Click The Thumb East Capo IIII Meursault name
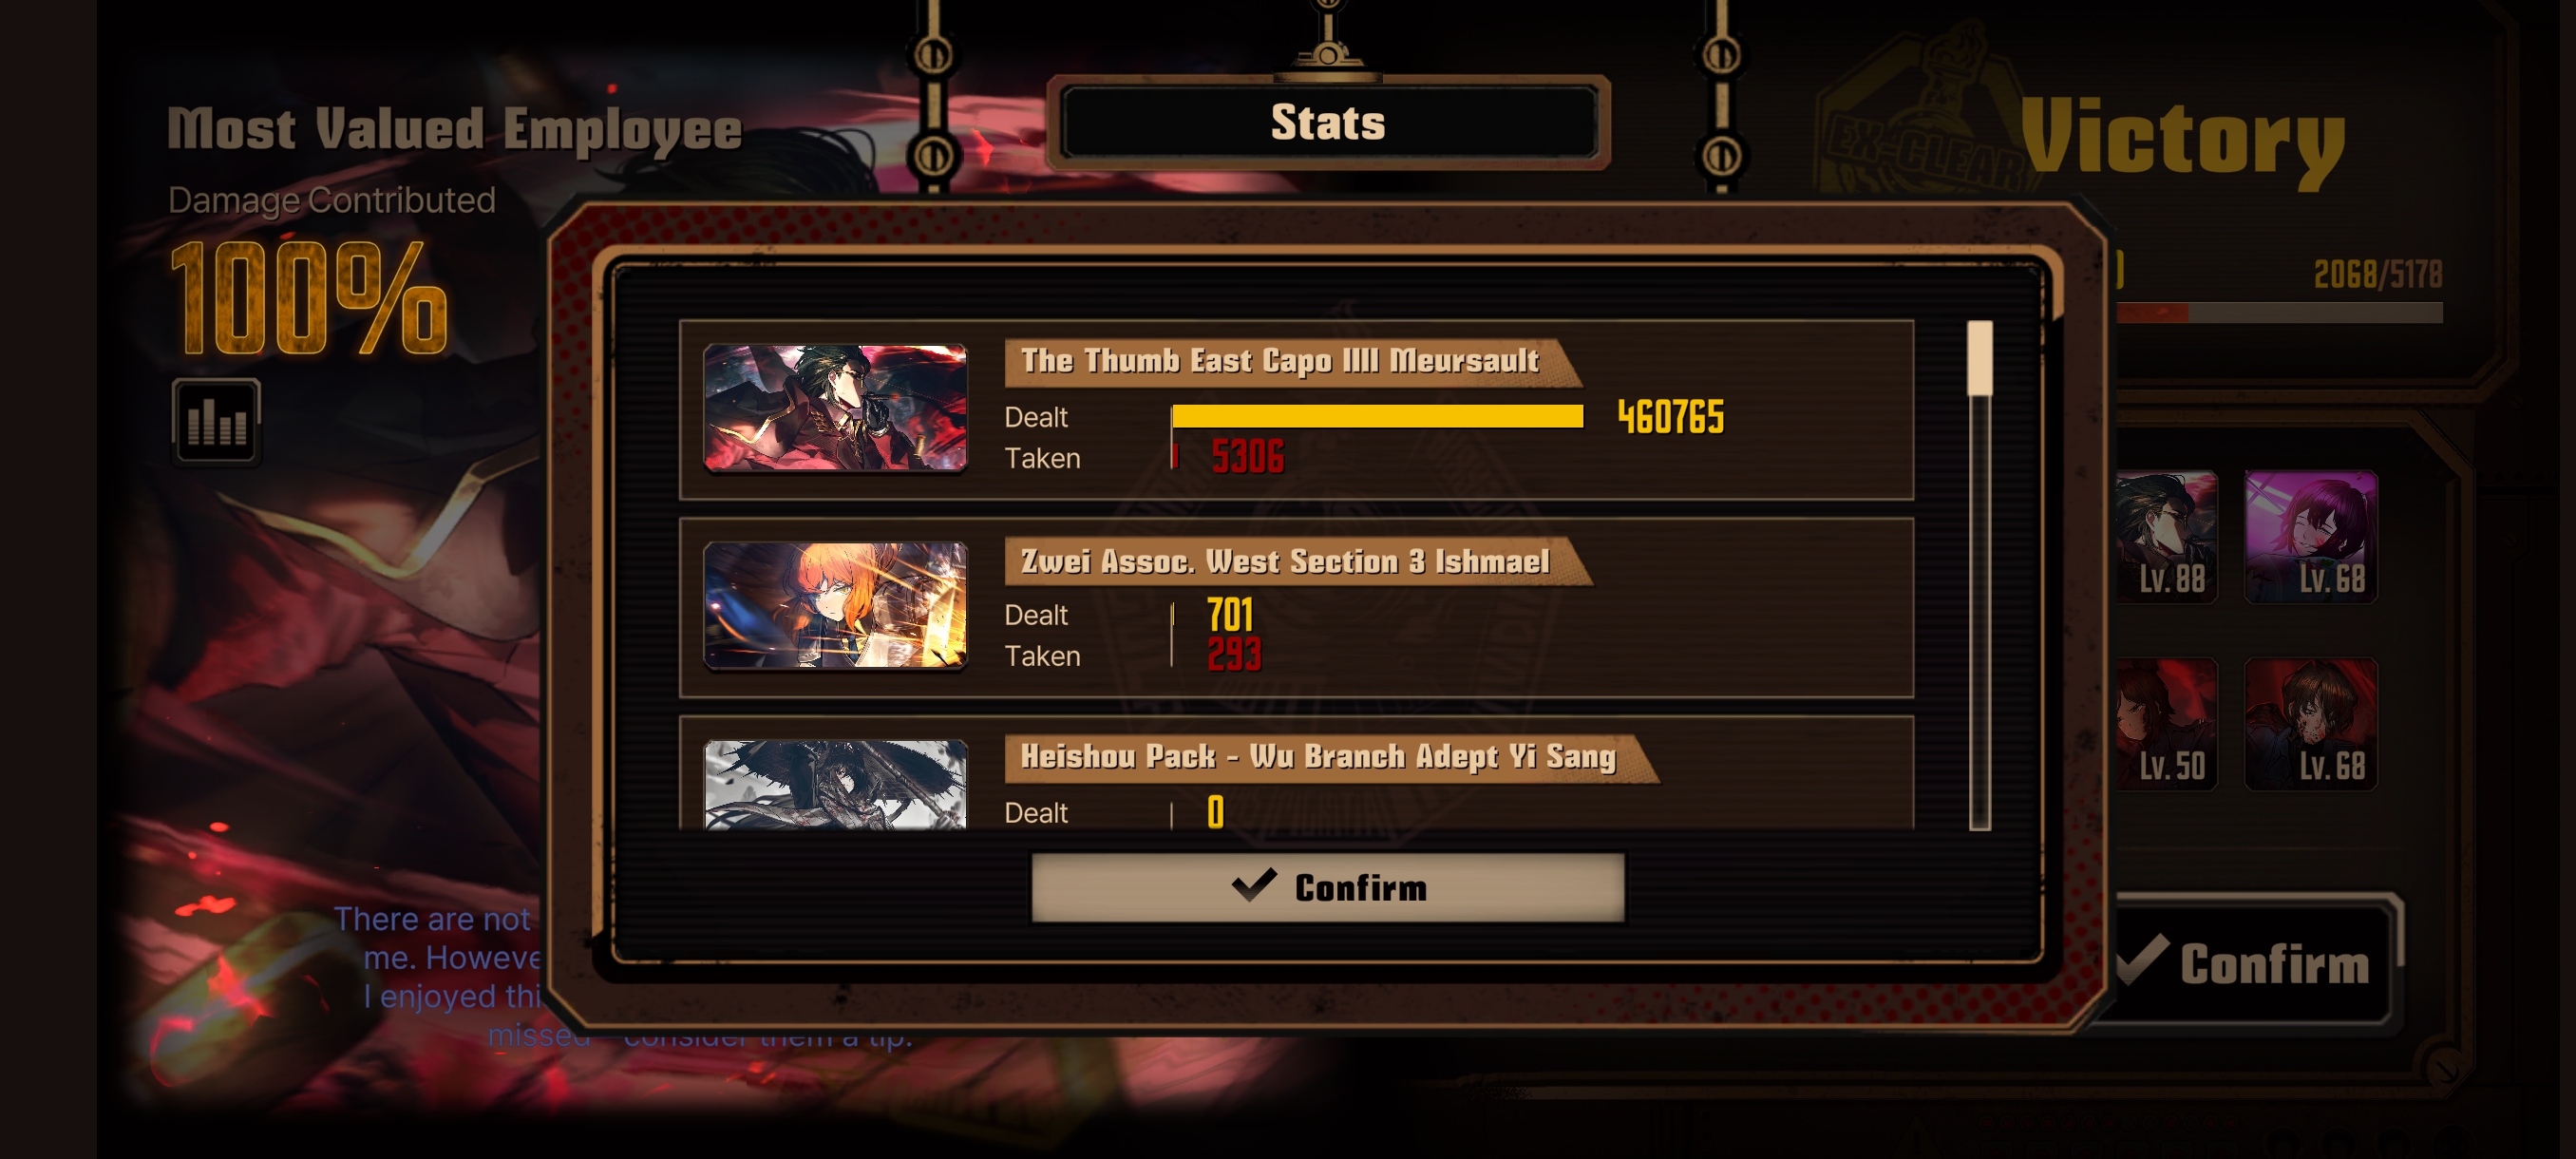Viewport: 2576px width, 1159px height. pyautogui.click(x=1279, y=361)
